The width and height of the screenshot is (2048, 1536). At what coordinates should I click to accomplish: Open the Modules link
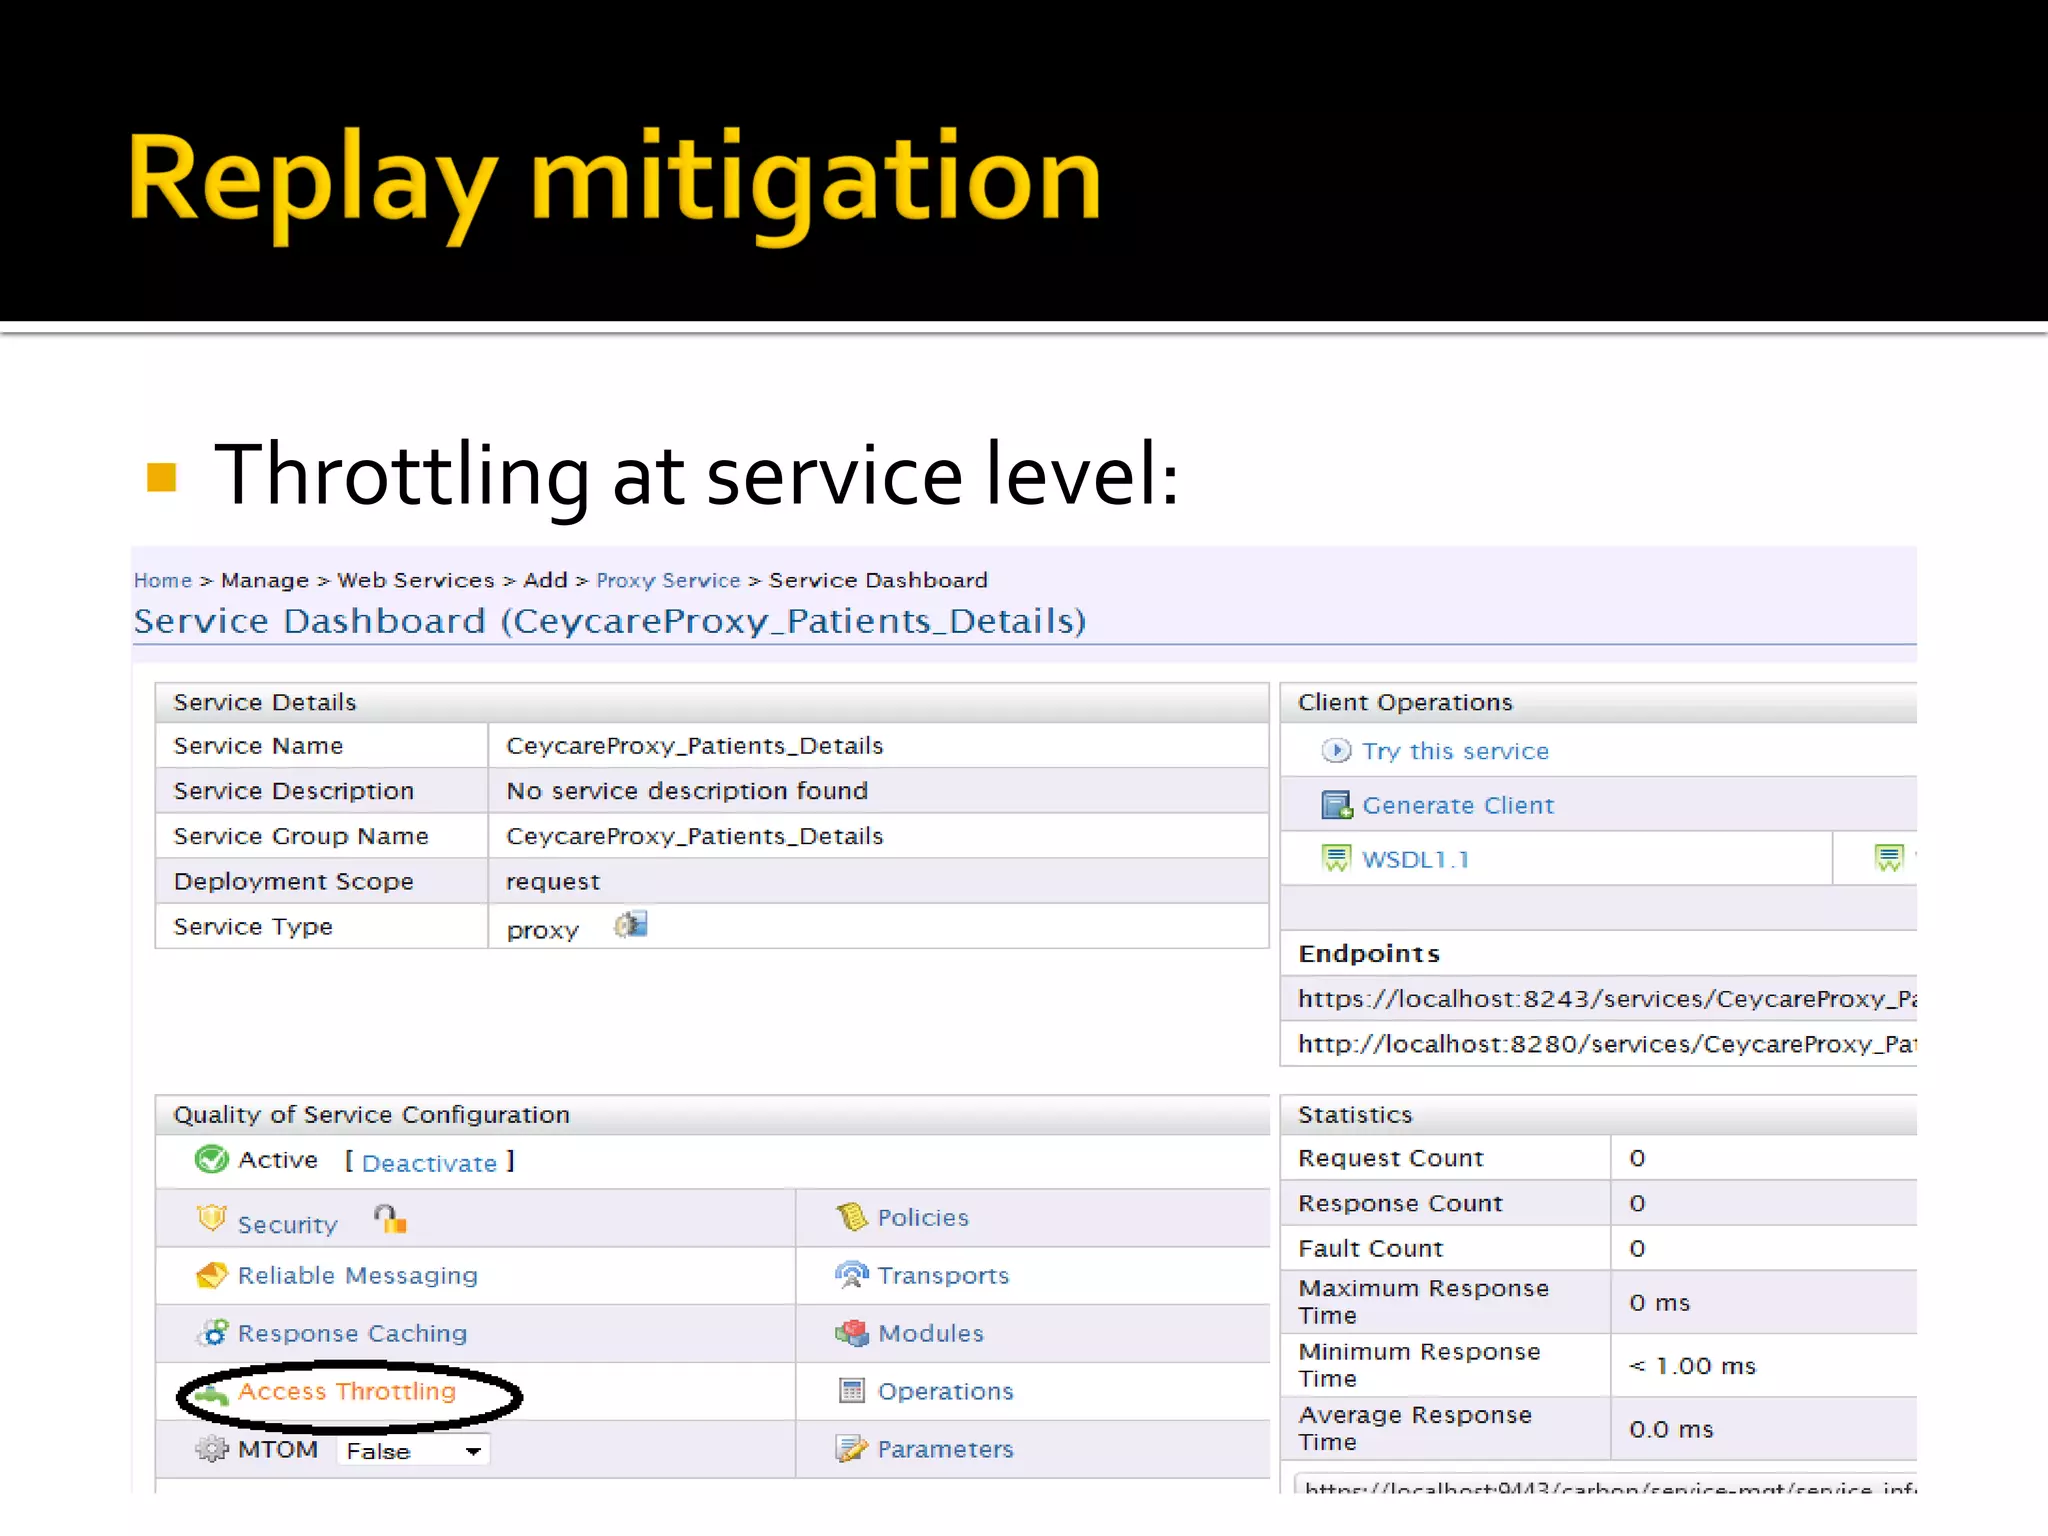click(931, 1333)
